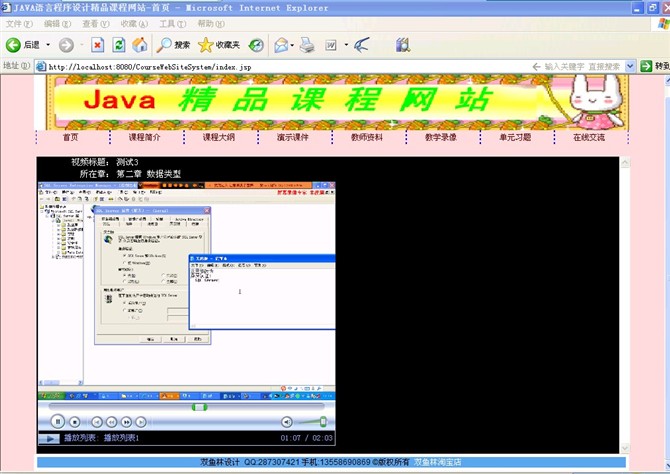This screenshot has width=670, height=474.
Task: Open the 课程大纲 page link
Action: coord(218,137)
